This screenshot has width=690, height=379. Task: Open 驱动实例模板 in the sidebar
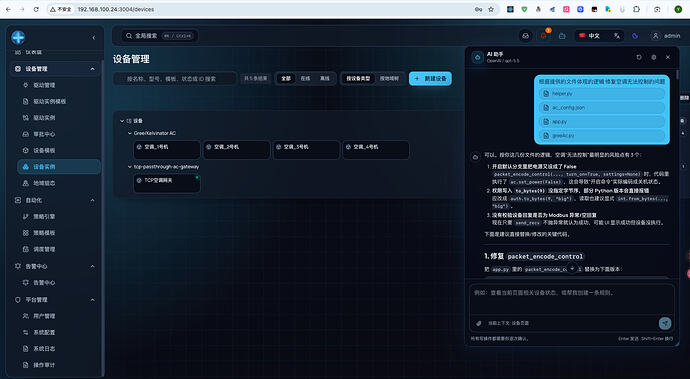pos(49,101)
